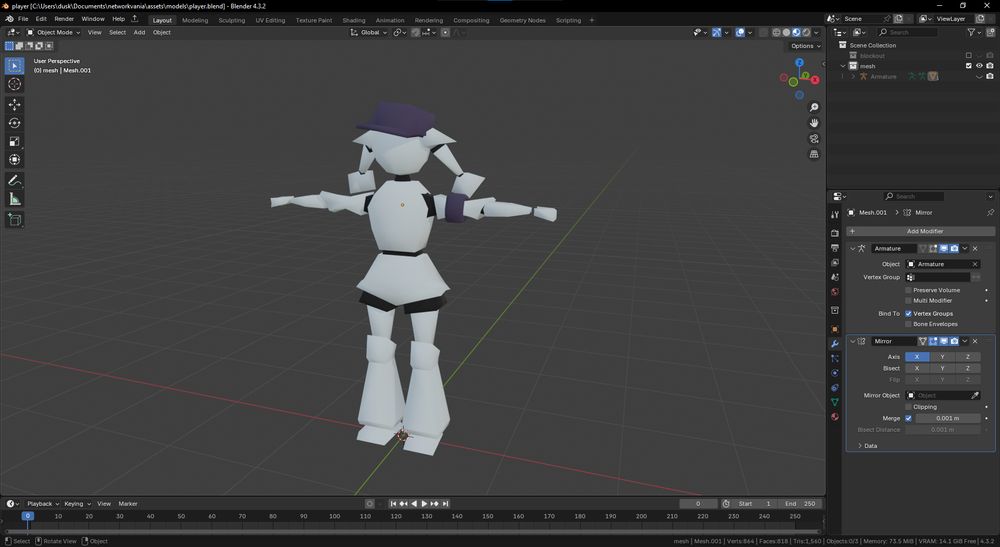Toggle camera view in the viewport
The width and height of the screenshot is (1000, 547).
coord(814,138)
